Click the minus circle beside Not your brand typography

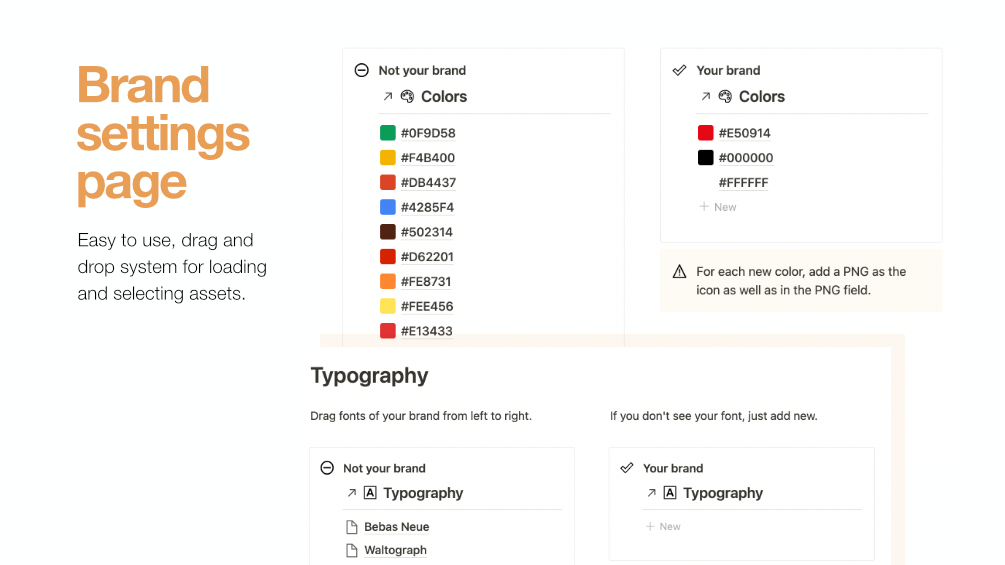point(327,468)
